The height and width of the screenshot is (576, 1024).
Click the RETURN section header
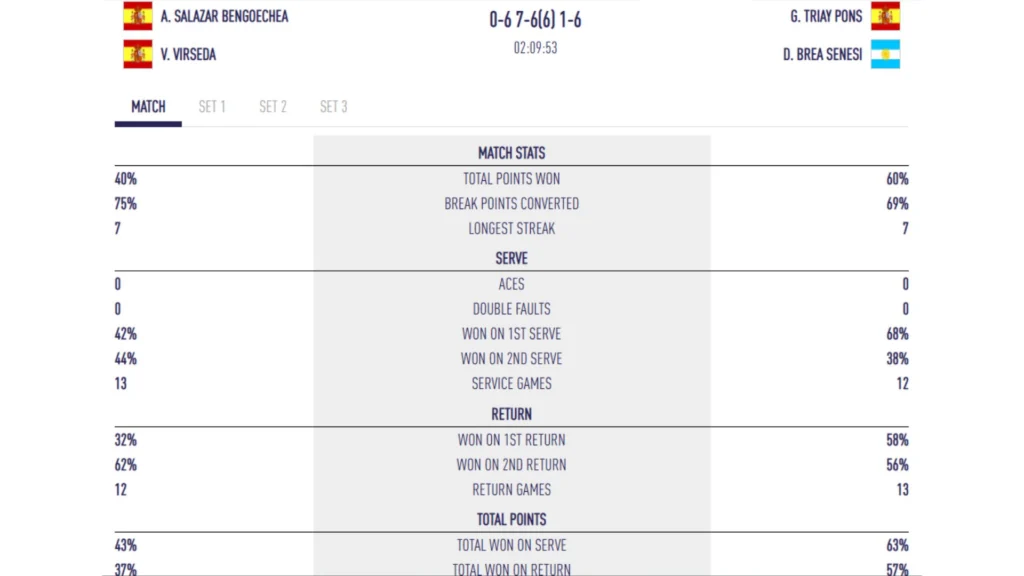tap(511, 414)
